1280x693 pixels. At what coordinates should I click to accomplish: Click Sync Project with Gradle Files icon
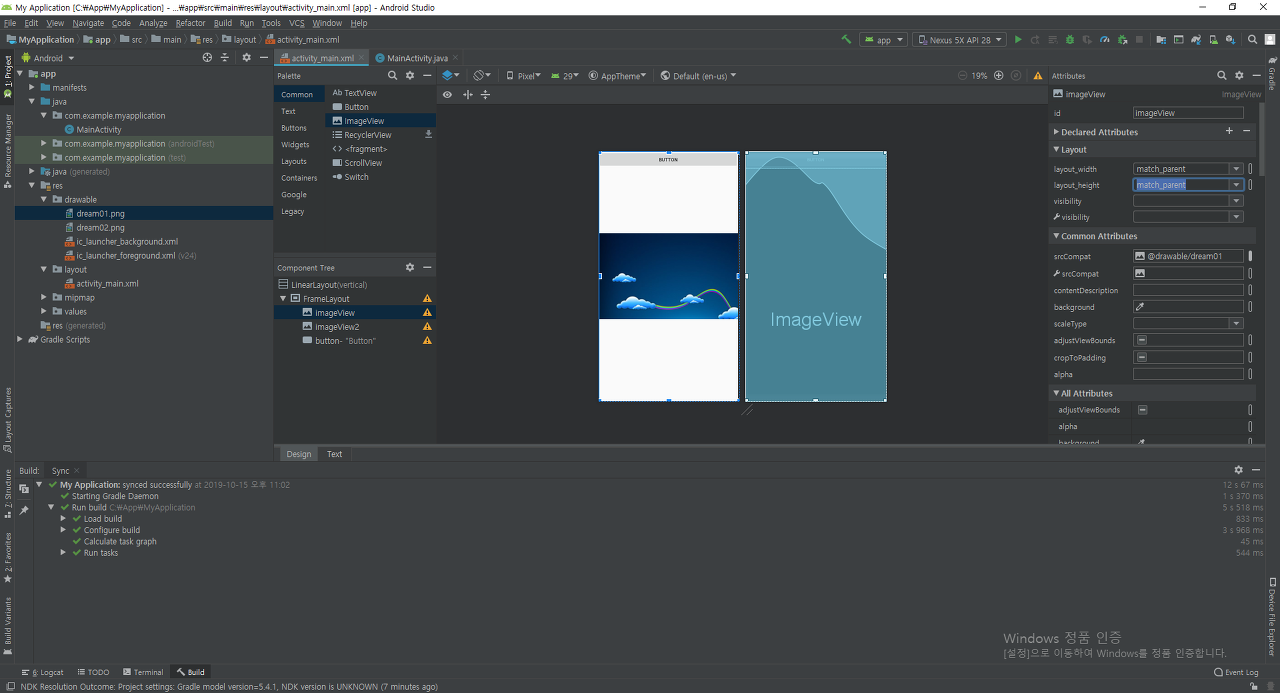coord(1196,40)
